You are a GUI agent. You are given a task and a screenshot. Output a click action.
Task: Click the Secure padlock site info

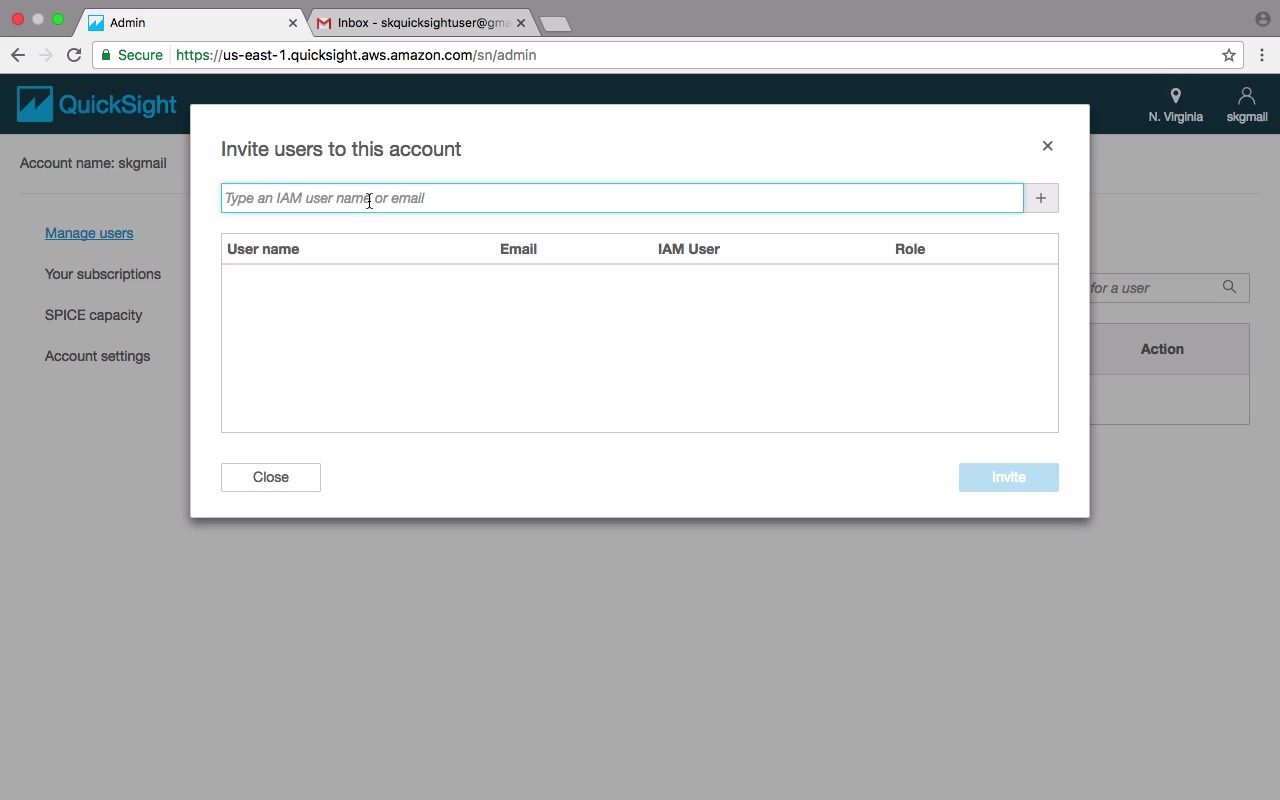tap(131, 55)
